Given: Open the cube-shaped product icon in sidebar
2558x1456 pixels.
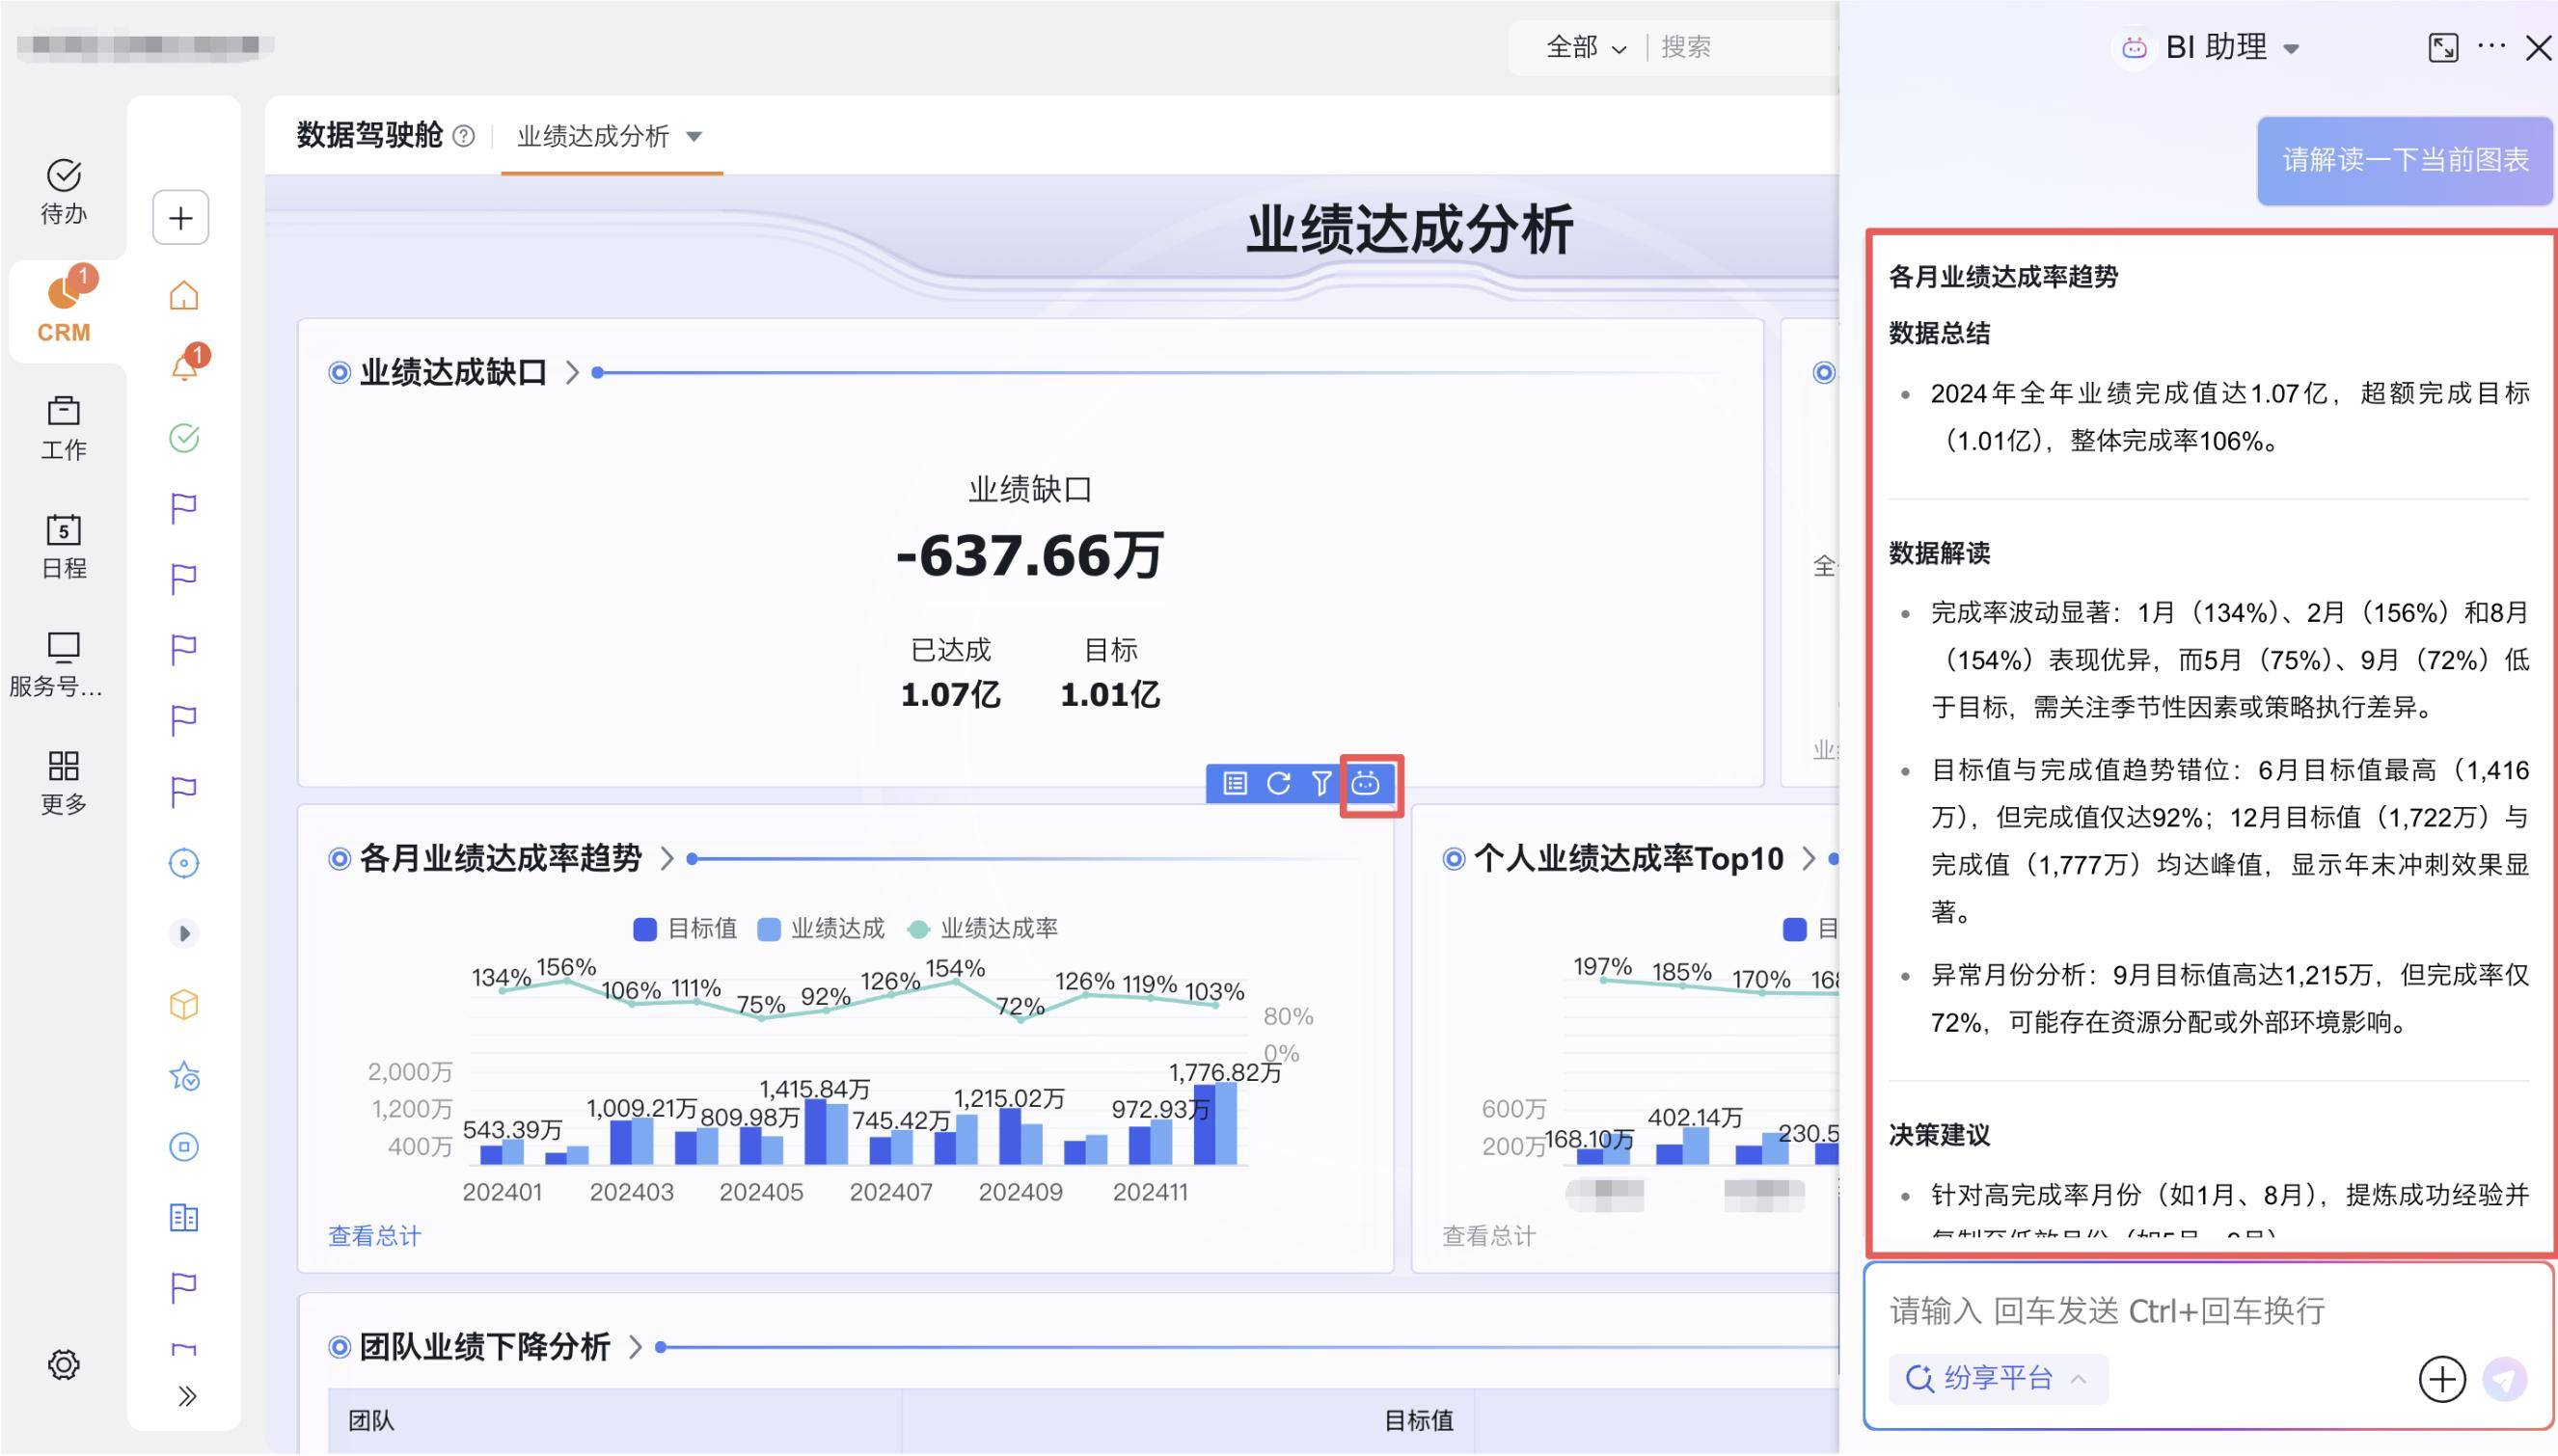Looking at the screenshot, I should click(184, 1005).
